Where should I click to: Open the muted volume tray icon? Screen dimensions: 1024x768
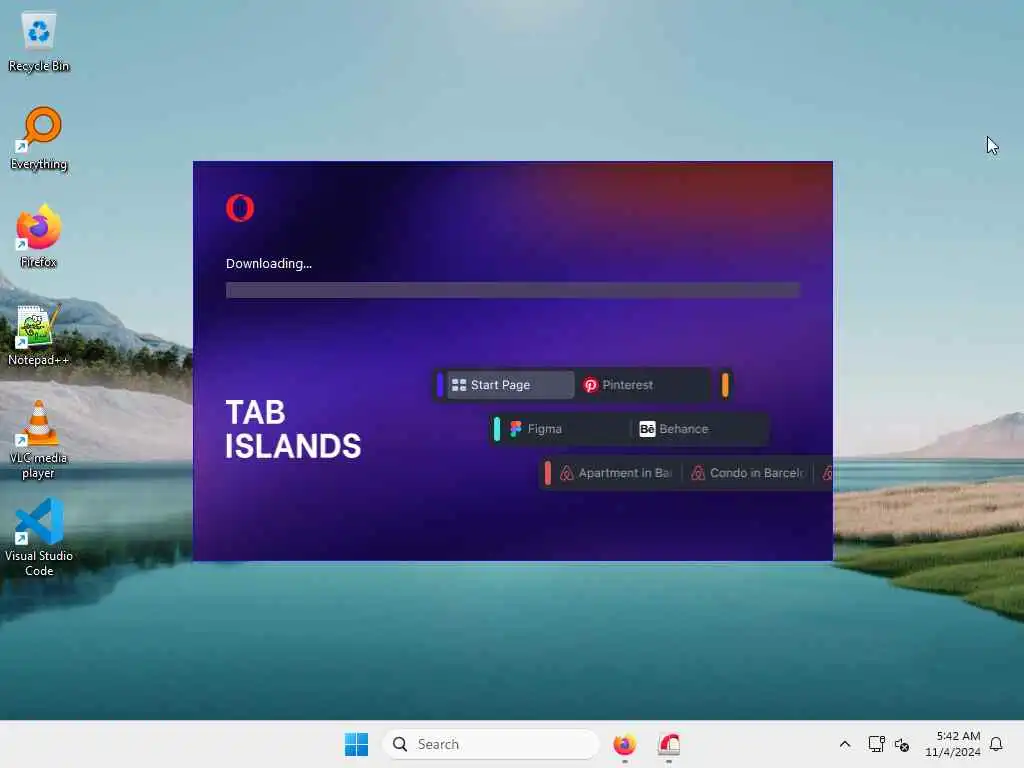902,744
